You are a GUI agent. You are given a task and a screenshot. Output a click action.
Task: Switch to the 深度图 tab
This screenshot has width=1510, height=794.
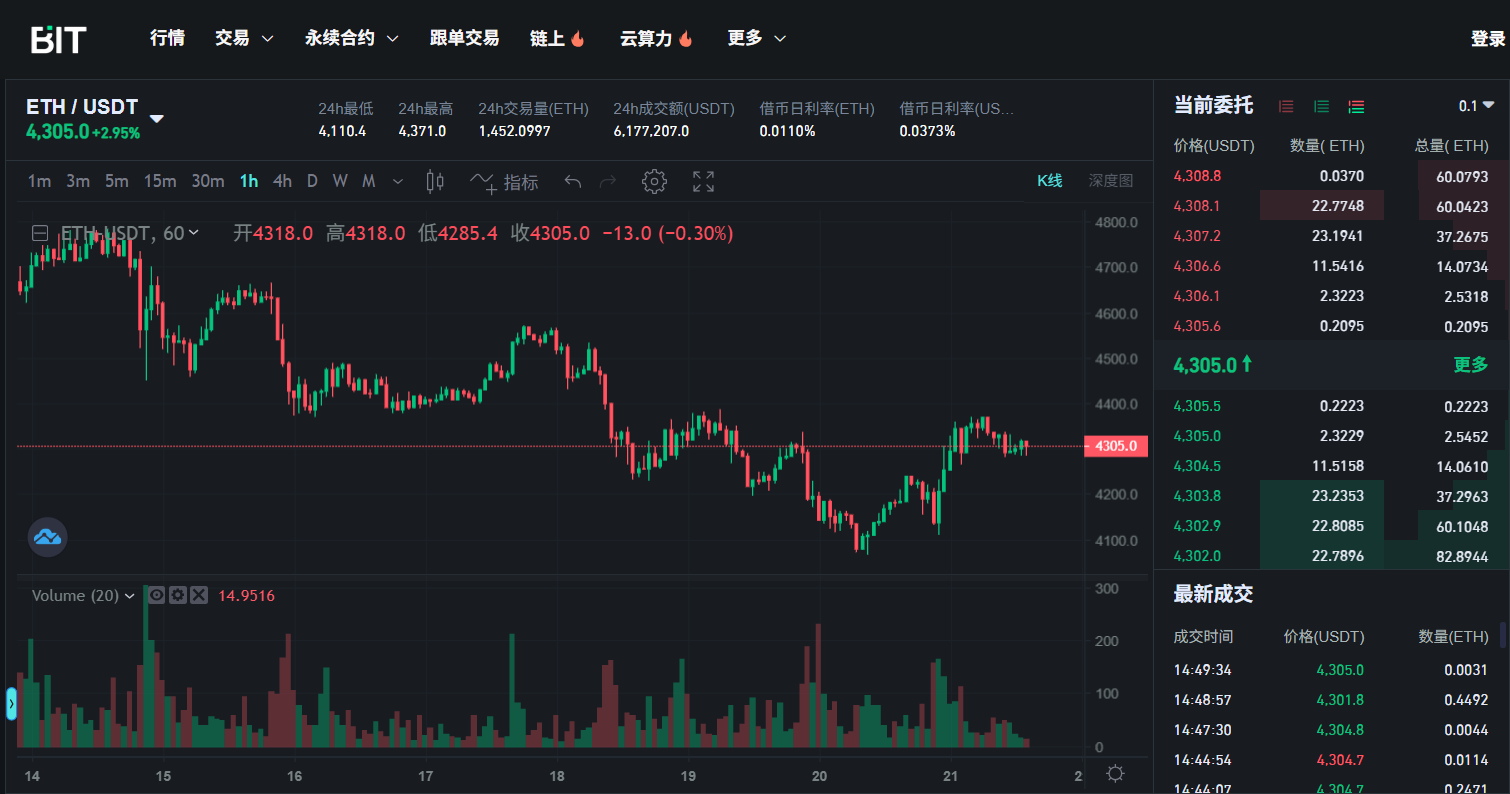(1110, 181)
